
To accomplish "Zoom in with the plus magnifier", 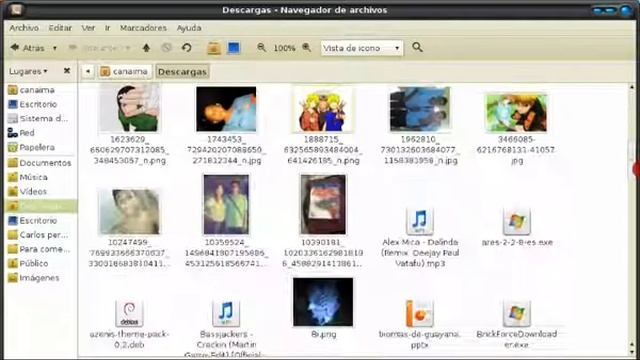I will 307,48.
